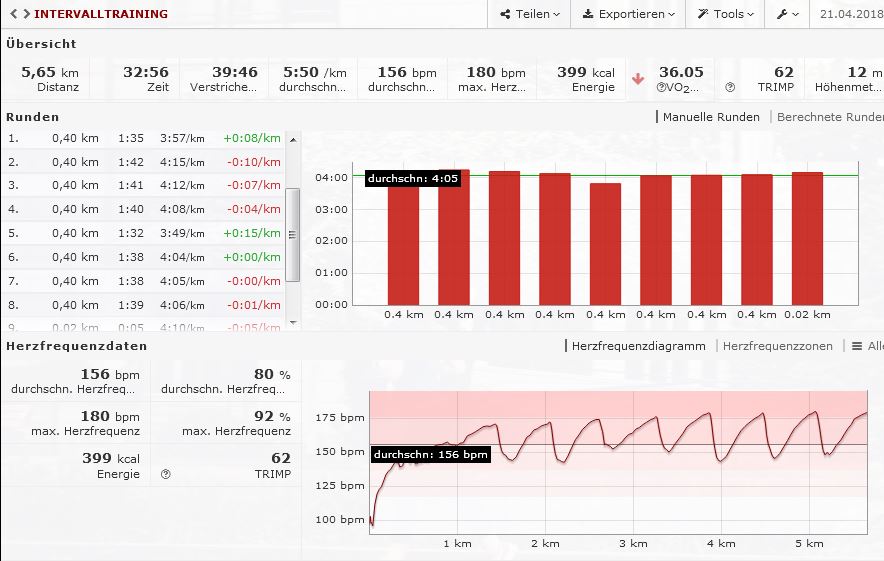
Task: Switch to Berechnete Runden tab
Action: (829, 117)
